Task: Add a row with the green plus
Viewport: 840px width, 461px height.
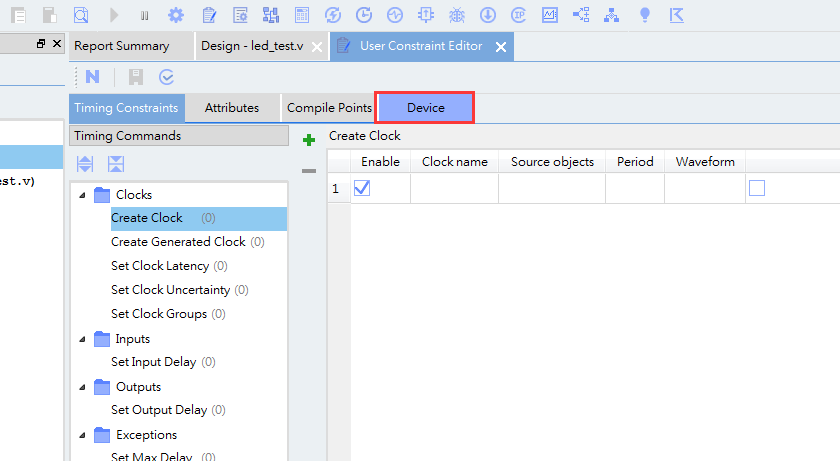Action: coord(309,140)
